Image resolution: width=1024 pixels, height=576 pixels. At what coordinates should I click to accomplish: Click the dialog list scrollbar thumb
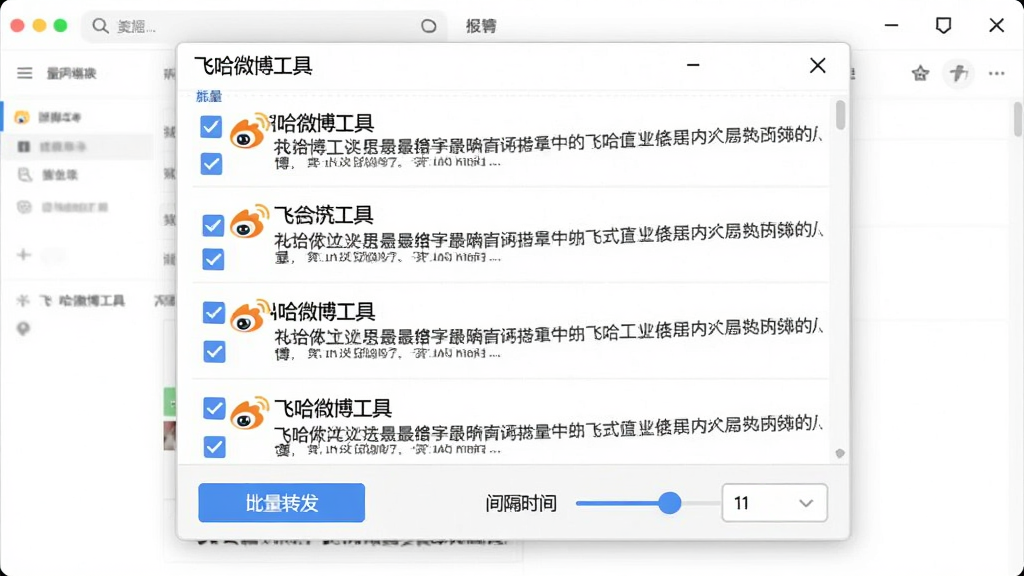(840, 115)
